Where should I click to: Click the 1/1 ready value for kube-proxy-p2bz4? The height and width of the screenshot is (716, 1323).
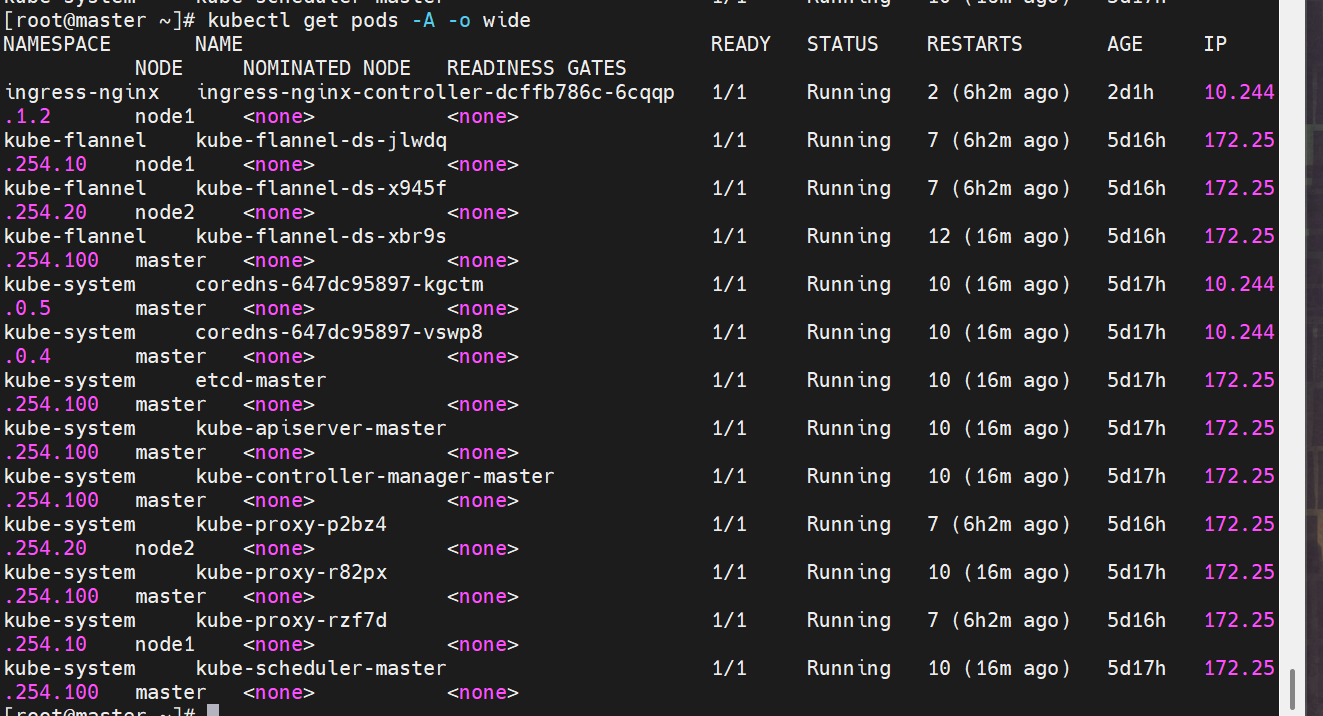(x=729, y=524)
